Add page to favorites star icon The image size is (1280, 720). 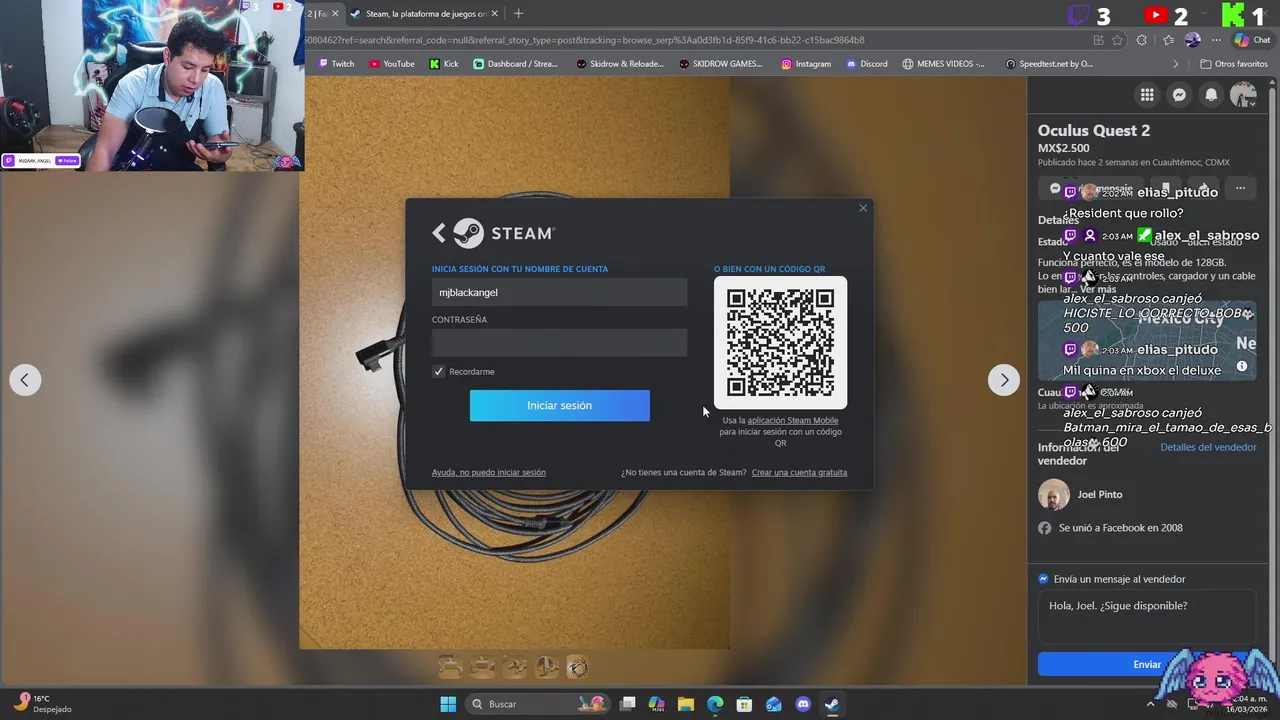point(1117,40)
